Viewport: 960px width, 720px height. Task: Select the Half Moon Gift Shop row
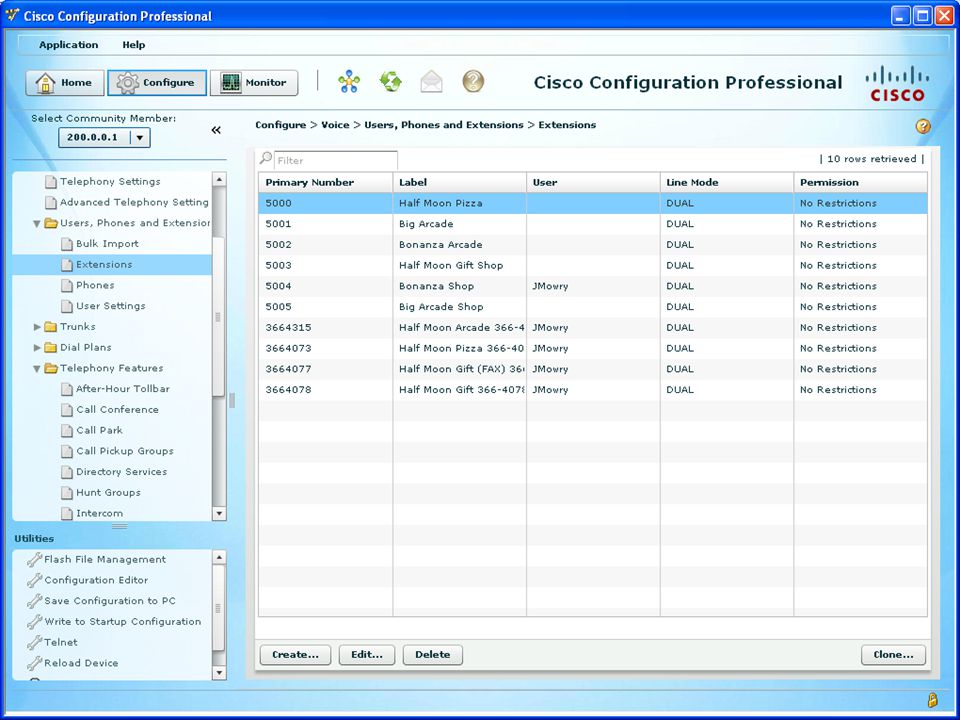593,266
